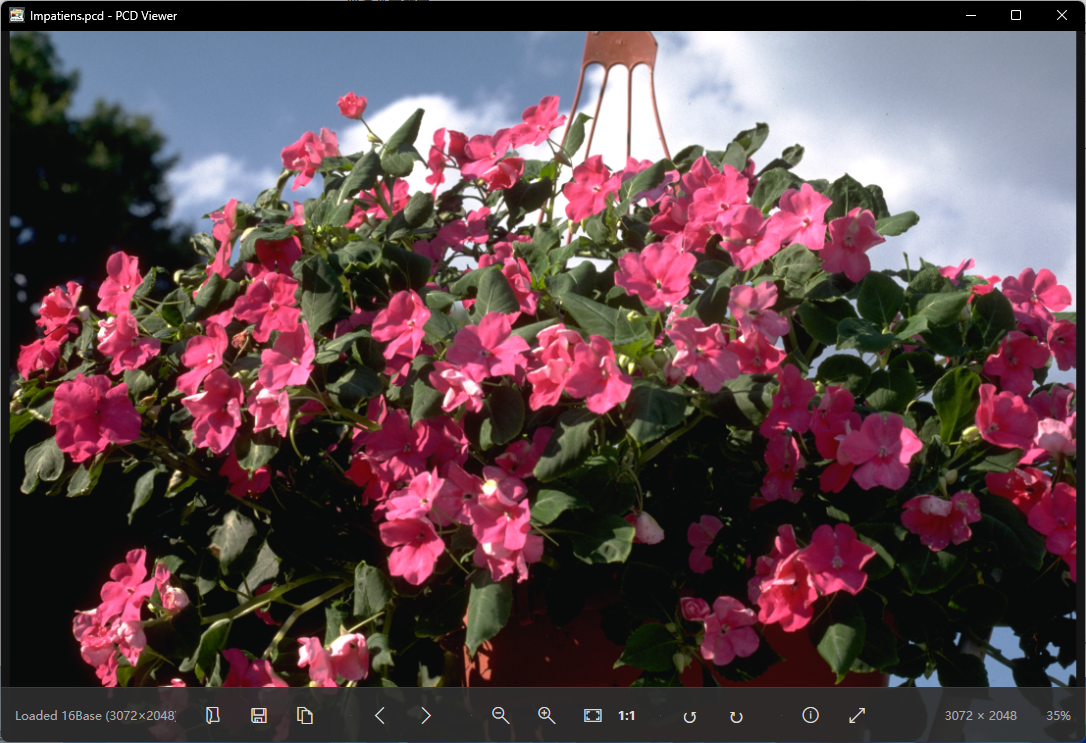Image resolution: width=1086 pixels, height=743 pixels.
Task: Save the image with the floppy disk icon
Action: coord(259,715)
